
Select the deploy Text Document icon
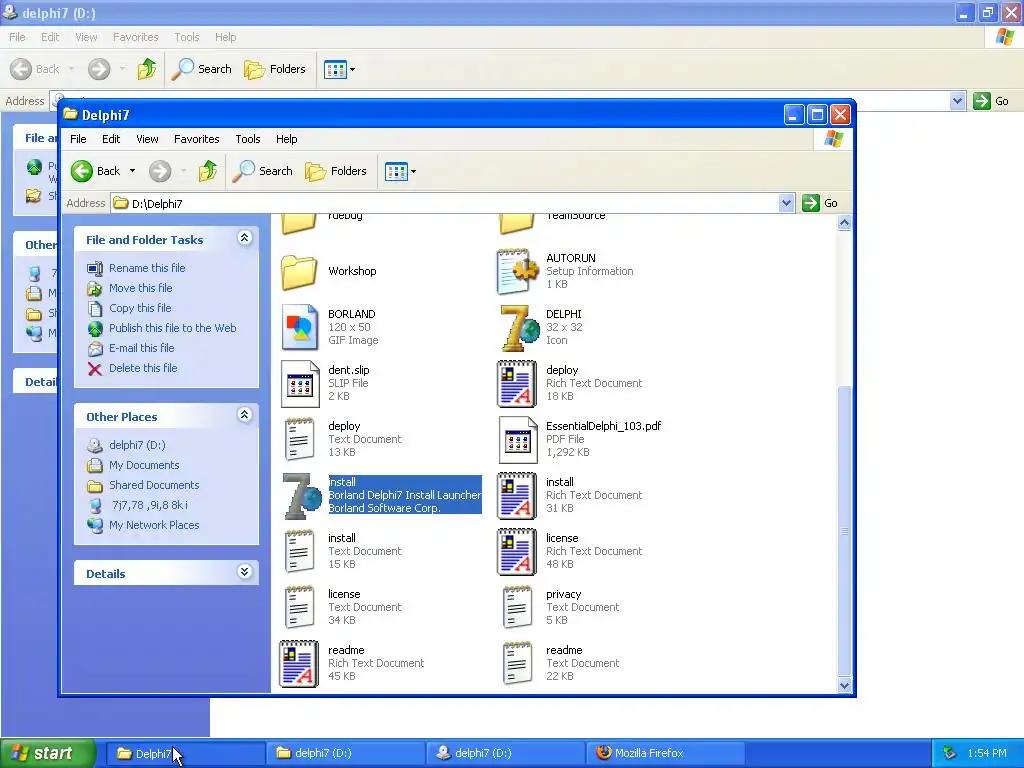[x=300, y=440]
